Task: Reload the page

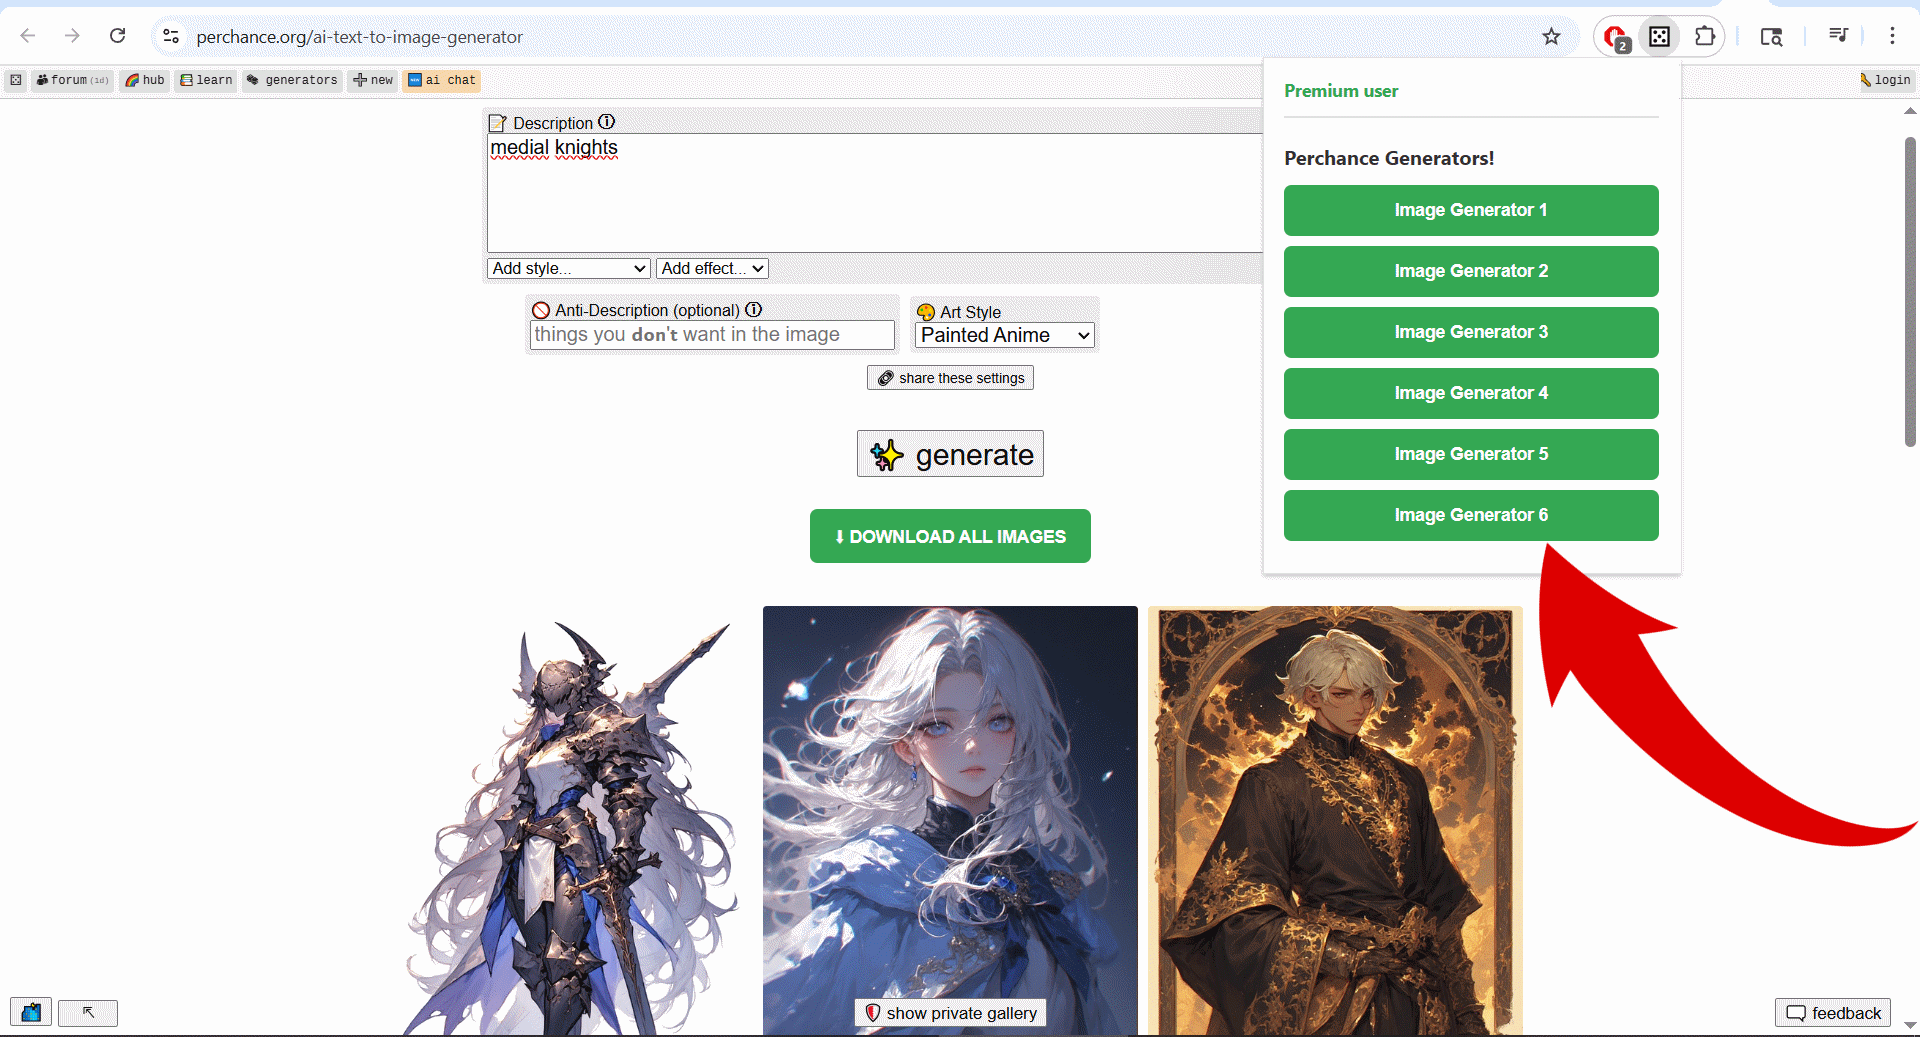Action: coord(118,36)
